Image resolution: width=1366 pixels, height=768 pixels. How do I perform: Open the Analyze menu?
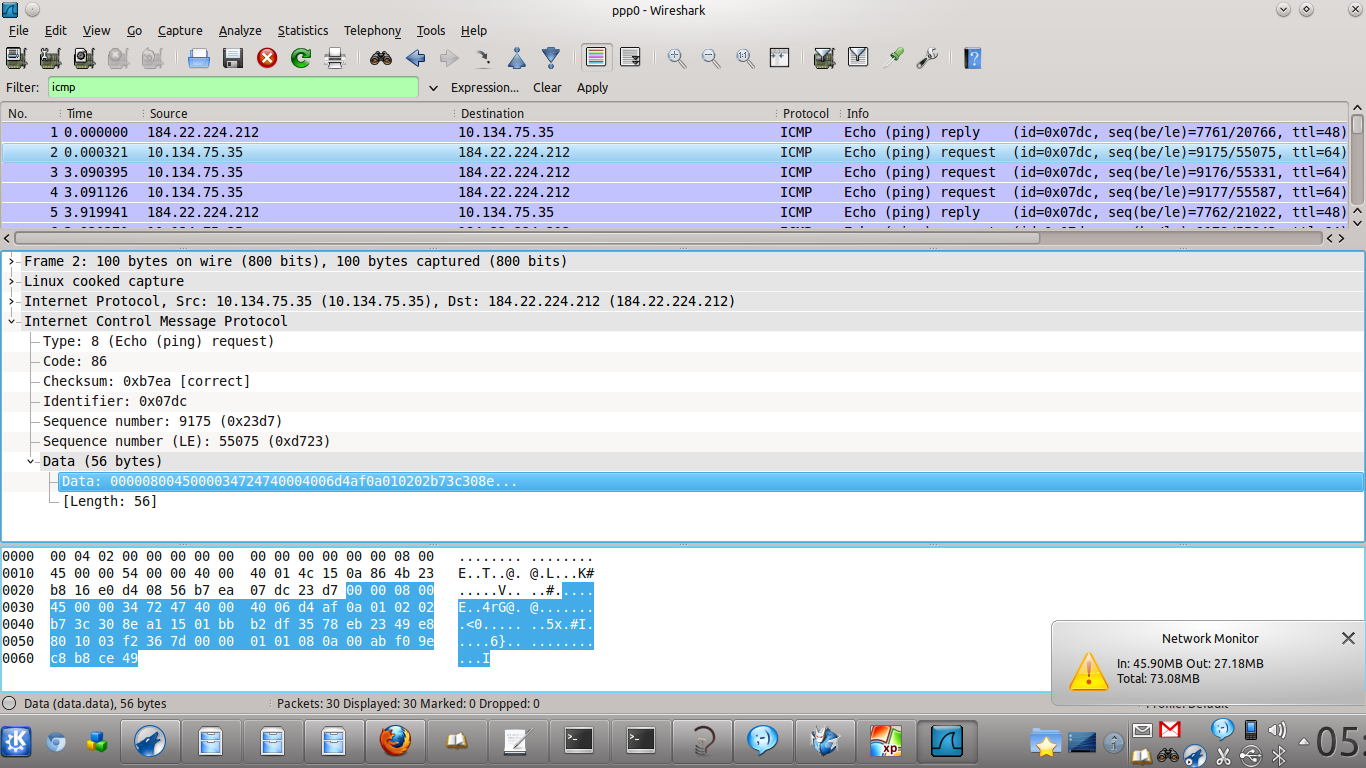pyautogui.click(x=240, y=31)
